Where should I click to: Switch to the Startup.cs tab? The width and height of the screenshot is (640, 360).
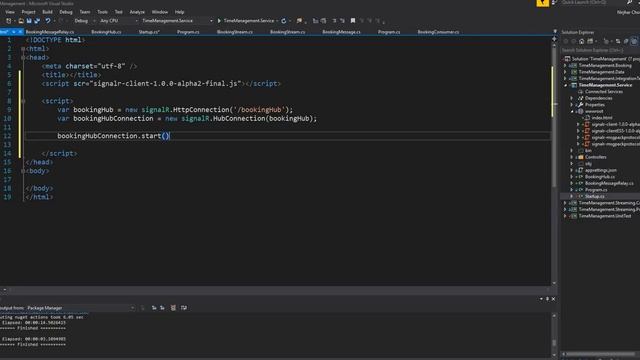pyautogui.click(x=149, y=32)
